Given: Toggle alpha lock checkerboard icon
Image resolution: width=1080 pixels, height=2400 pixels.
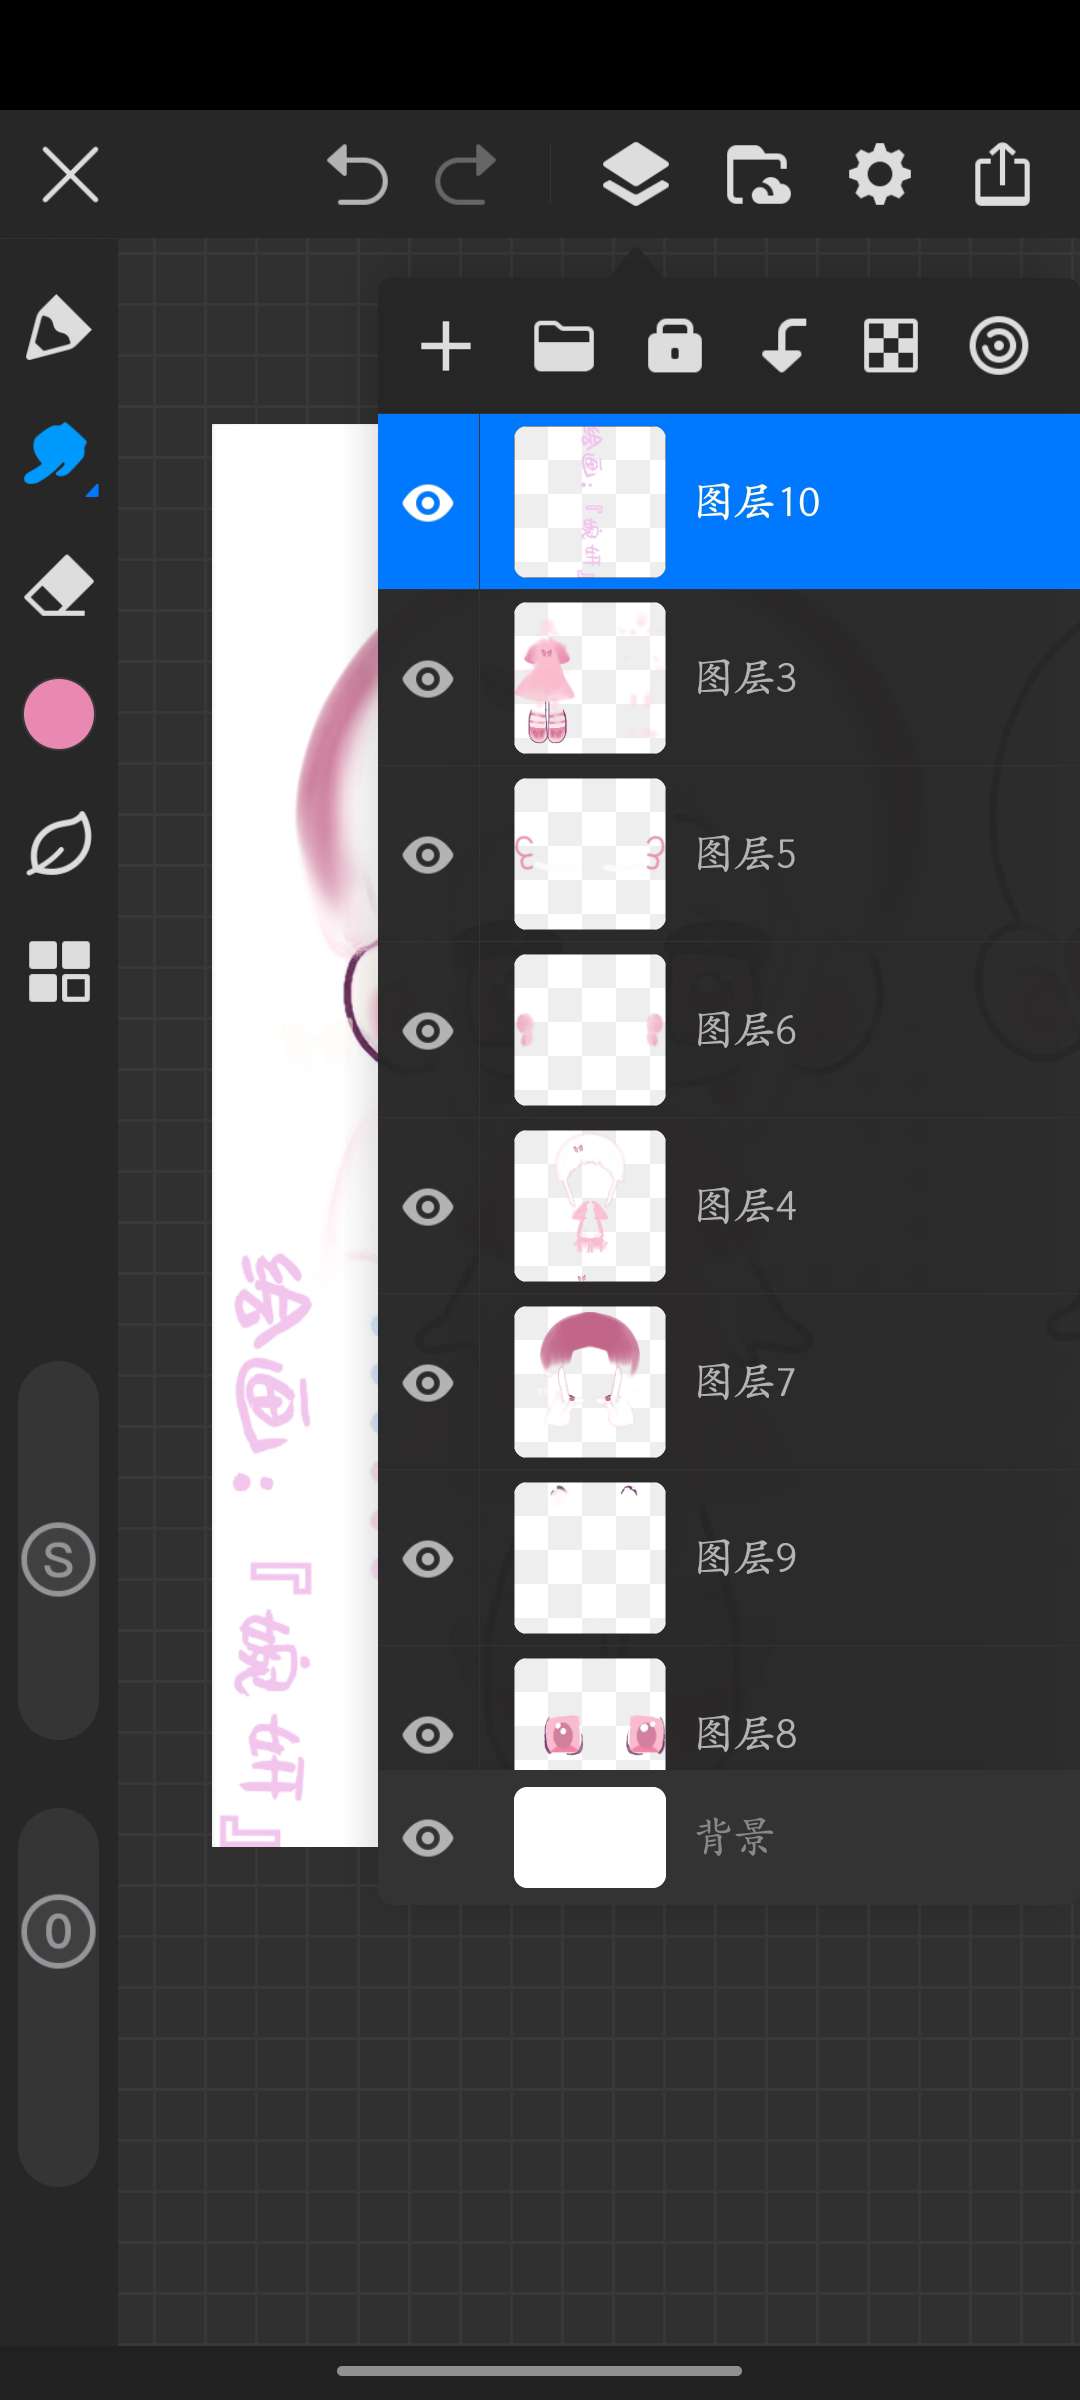Looking at the screenshot, I should [x=891, y=347].
